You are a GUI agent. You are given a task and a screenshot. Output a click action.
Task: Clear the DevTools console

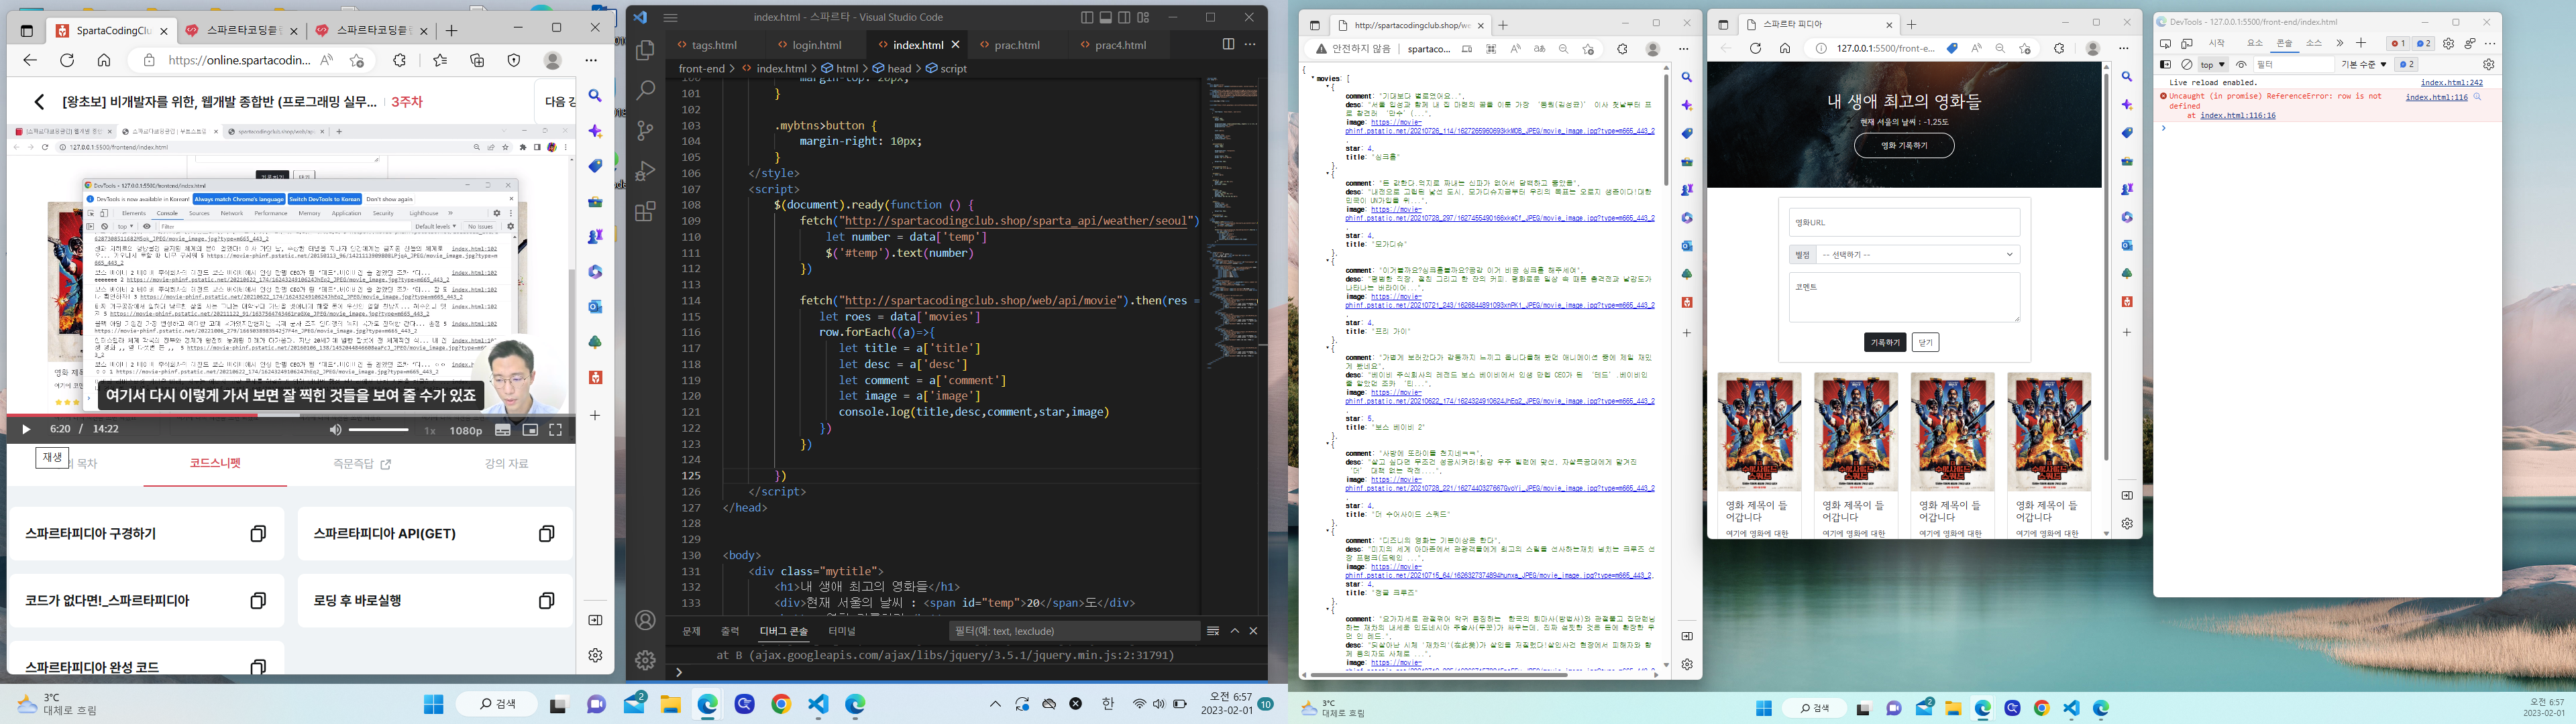point(2187,65)
